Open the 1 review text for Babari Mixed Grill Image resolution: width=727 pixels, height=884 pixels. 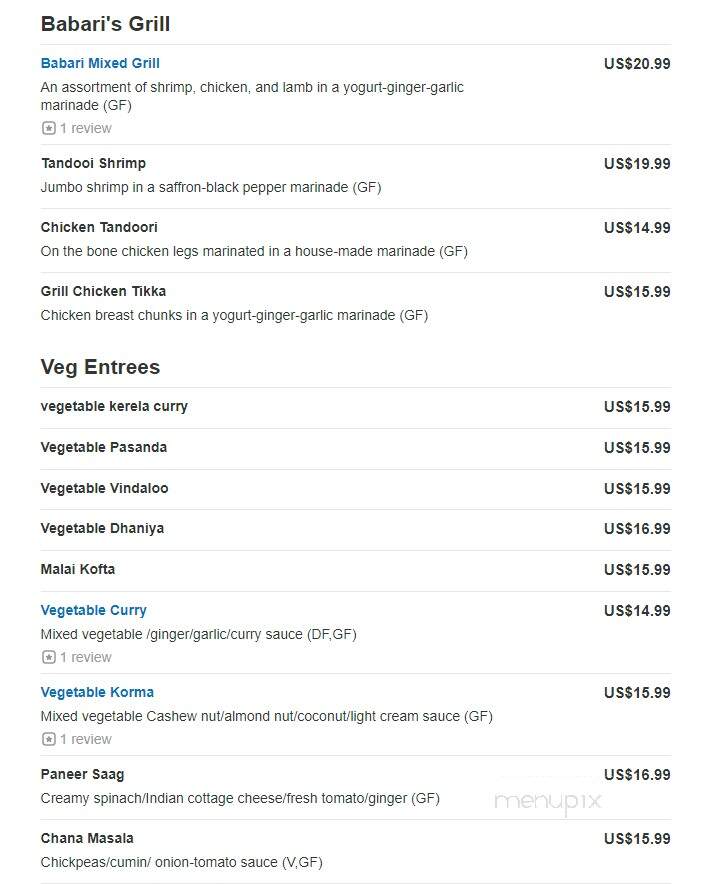[86, 128]
